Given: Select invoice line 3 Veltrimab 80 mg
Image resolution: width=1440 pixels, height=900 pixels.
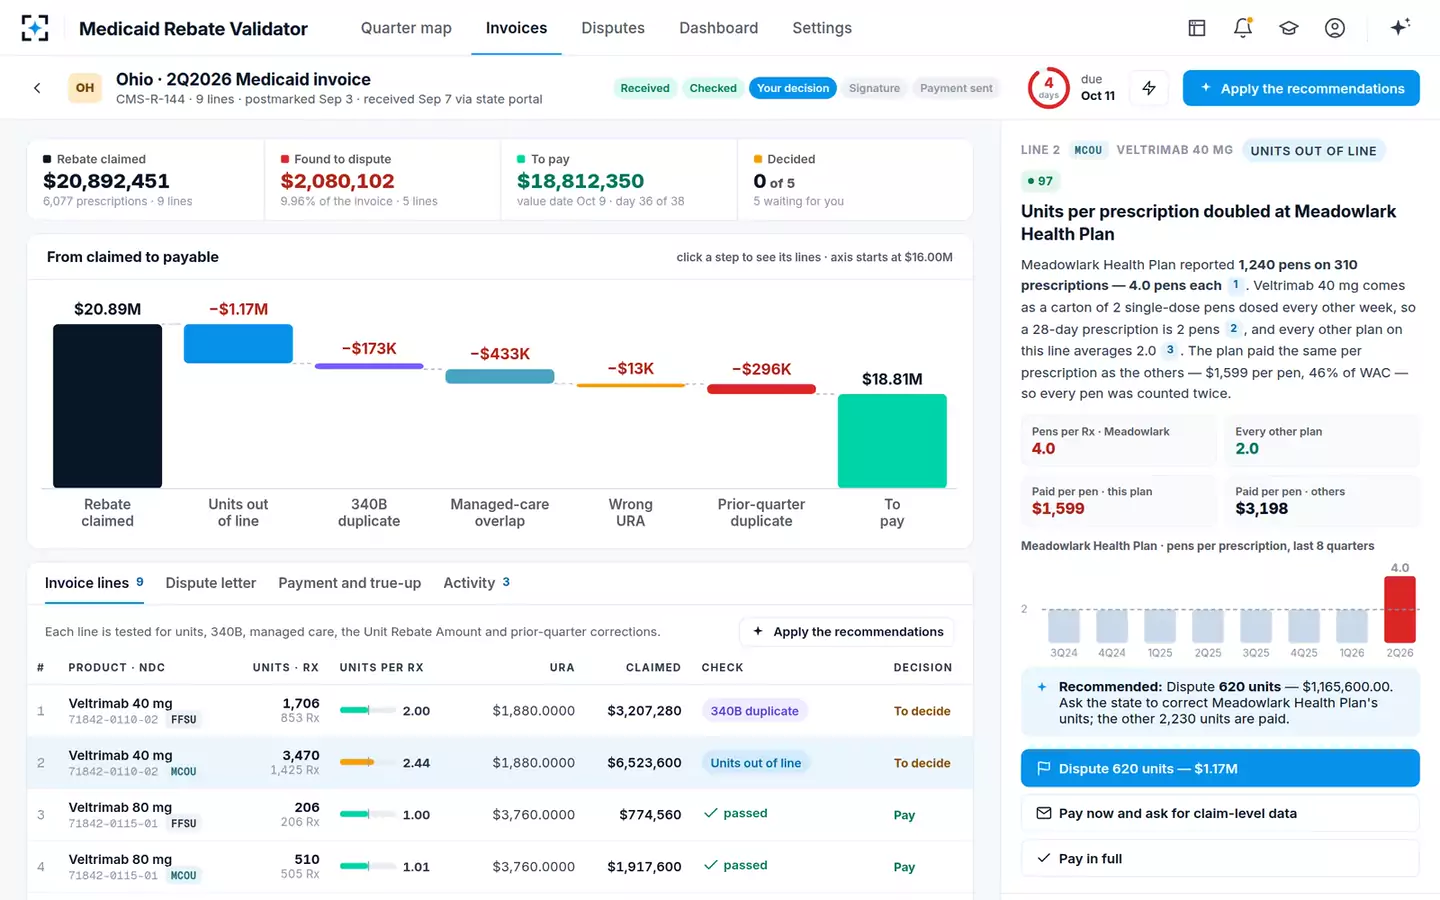Looking at the screenshot, I should (500, 814).
